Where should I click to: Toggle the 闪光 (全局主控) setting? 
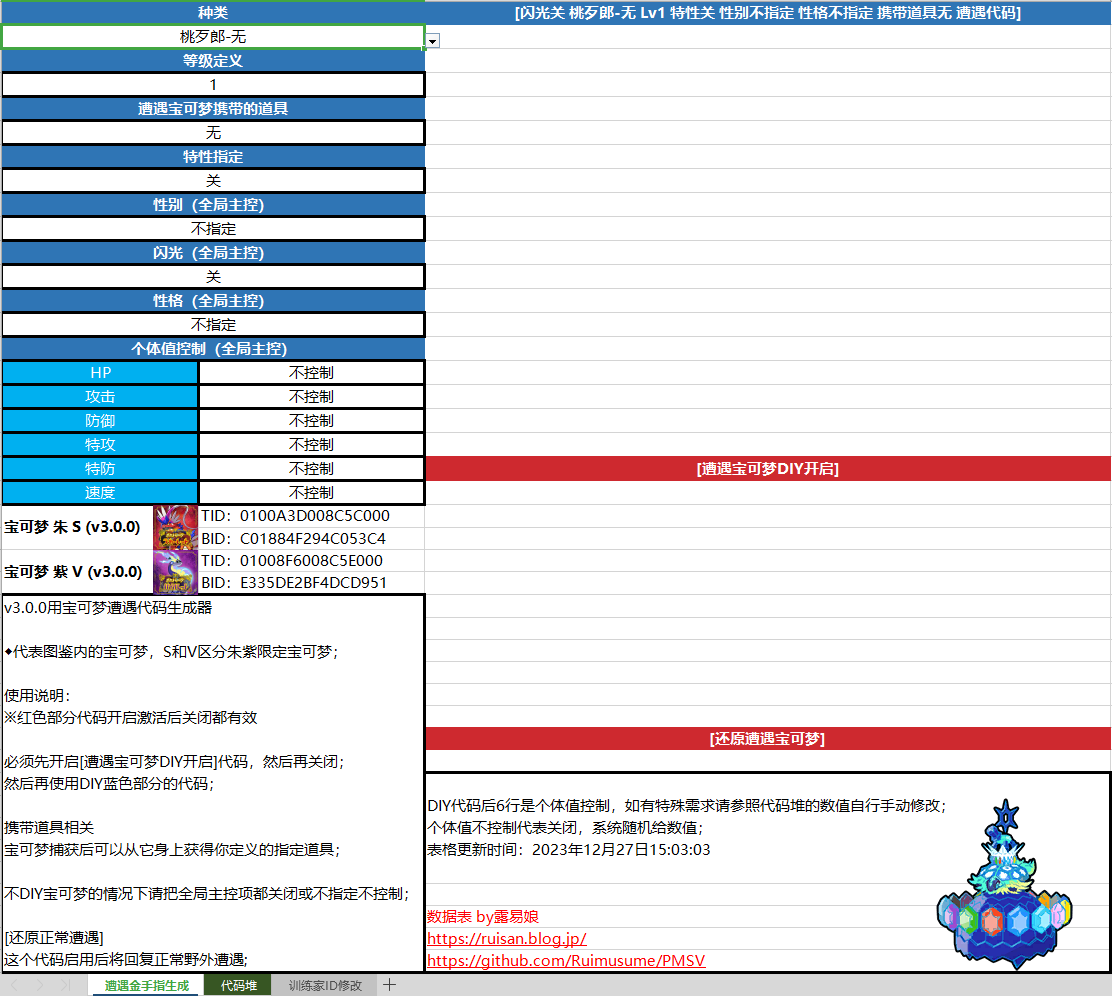click(x=212, y=276)
